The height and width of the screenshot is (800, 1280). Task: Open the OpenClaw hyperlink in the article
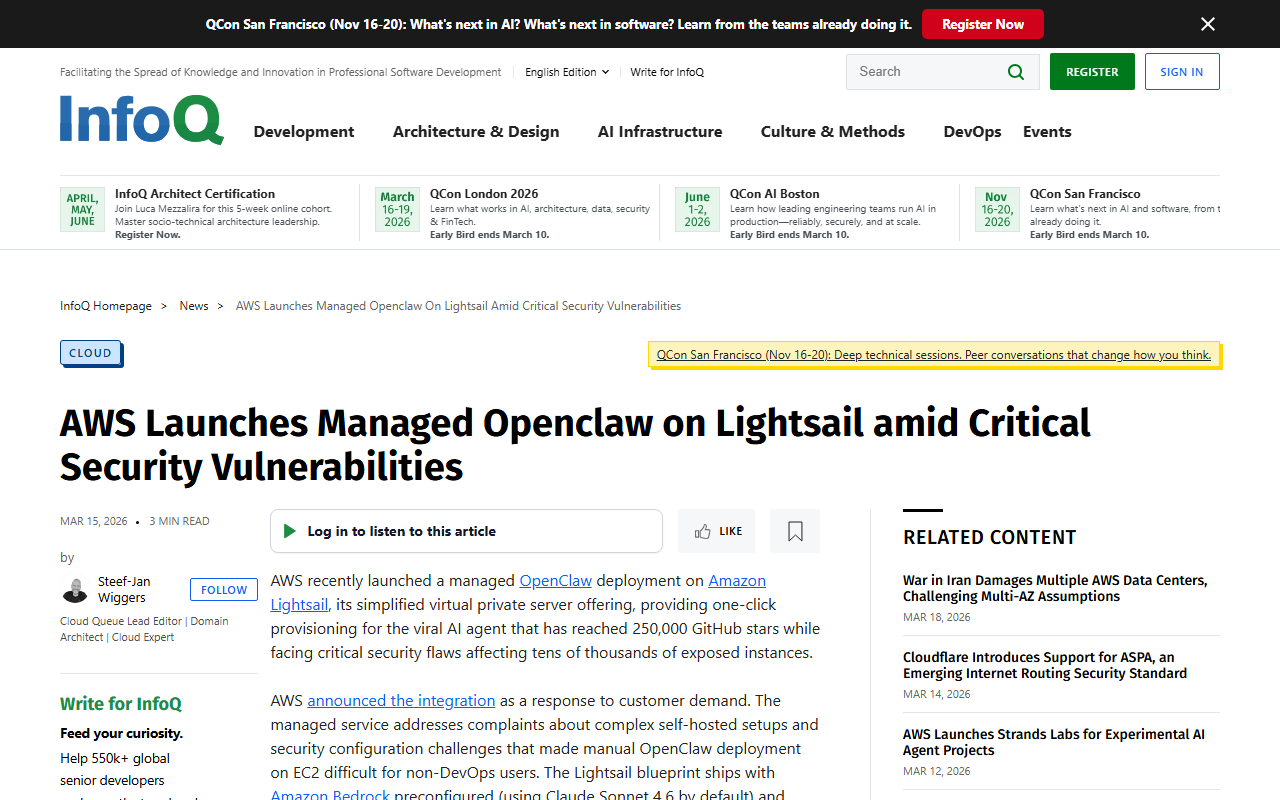[x=555, y=580]
